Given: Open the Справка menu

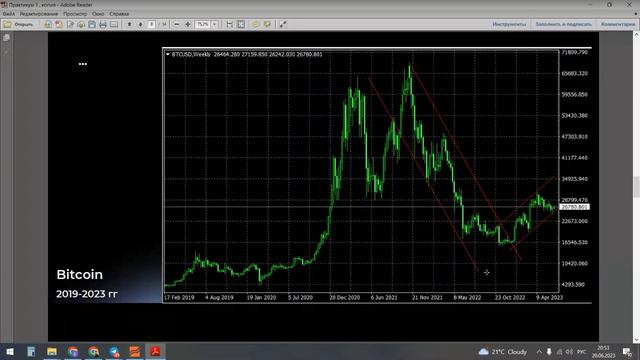Looking at the screenshot, I should pyautogui.click(x=119, y=14).
